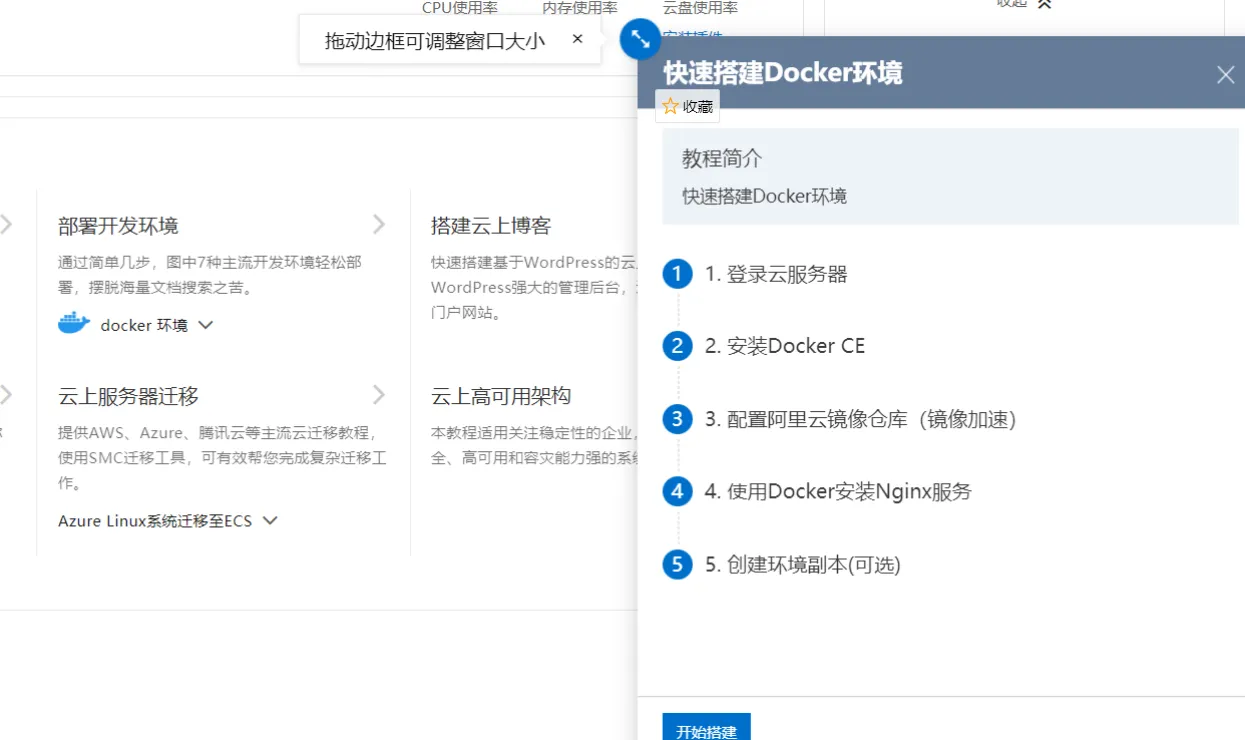
Task: Click the Docker whale icon
Action: coord(74,323)
